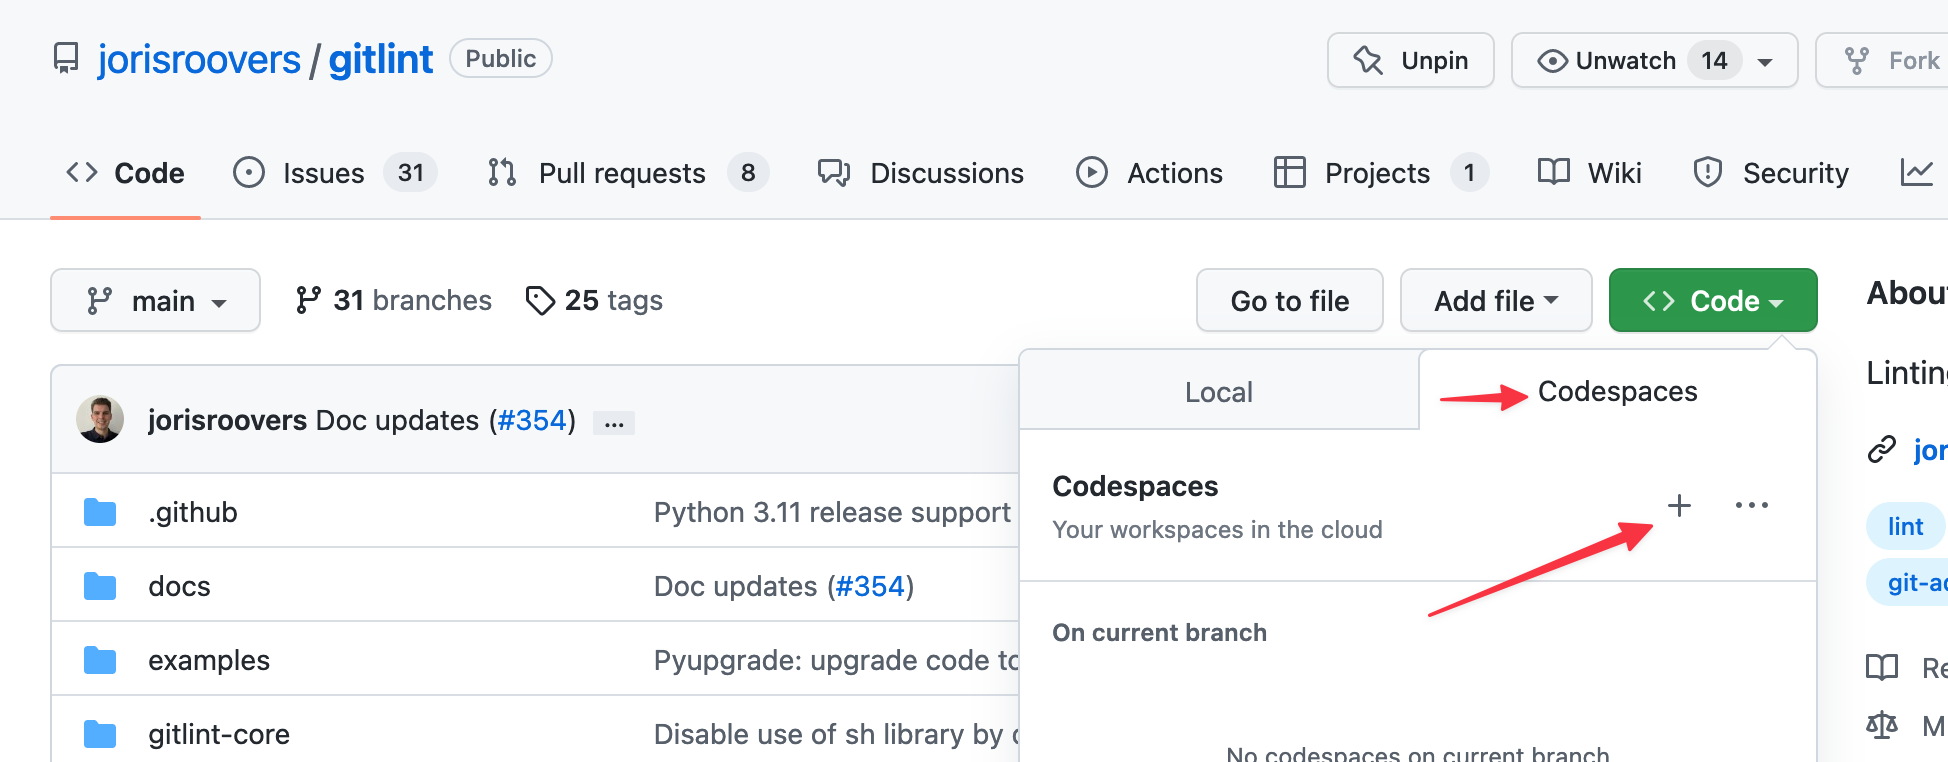Click the git-a topic tag
Image resolution: width=1948 pixels, height=762 pixels.
1908,582
